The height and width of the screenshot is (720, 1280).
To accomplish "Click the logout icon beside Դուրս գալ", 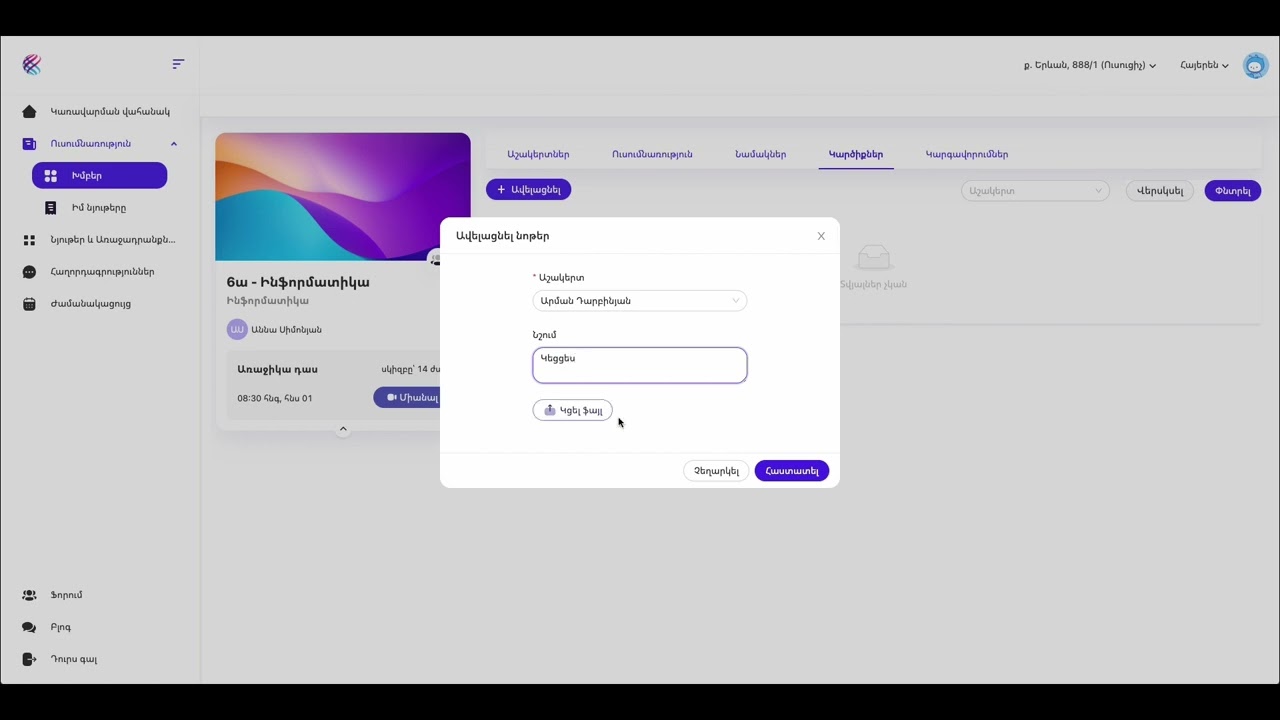I will 29,659.
